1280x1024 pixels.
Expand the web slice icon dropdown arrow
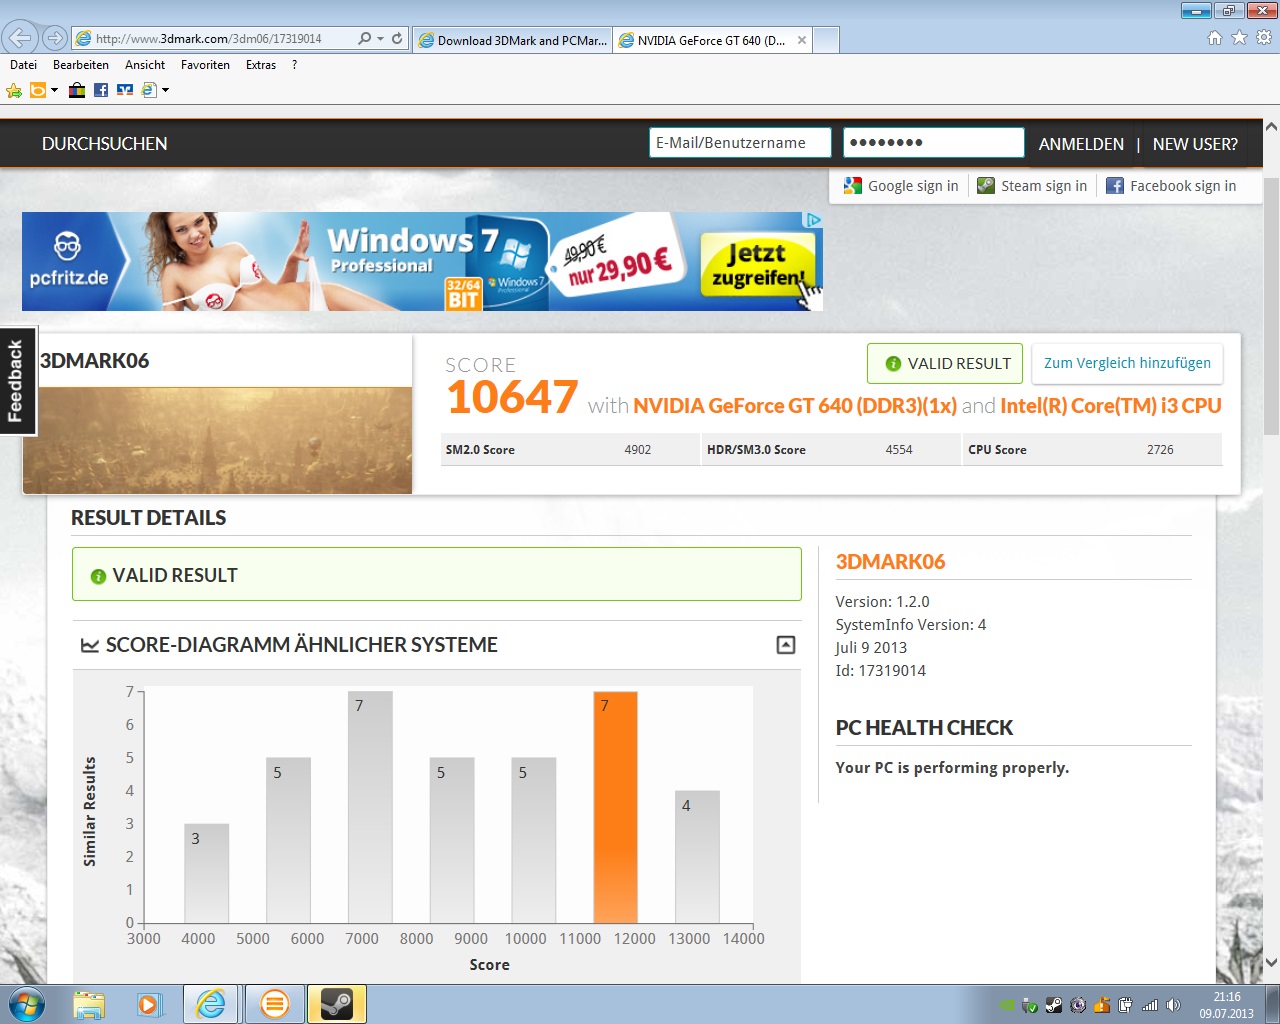(x=165, y=90)
